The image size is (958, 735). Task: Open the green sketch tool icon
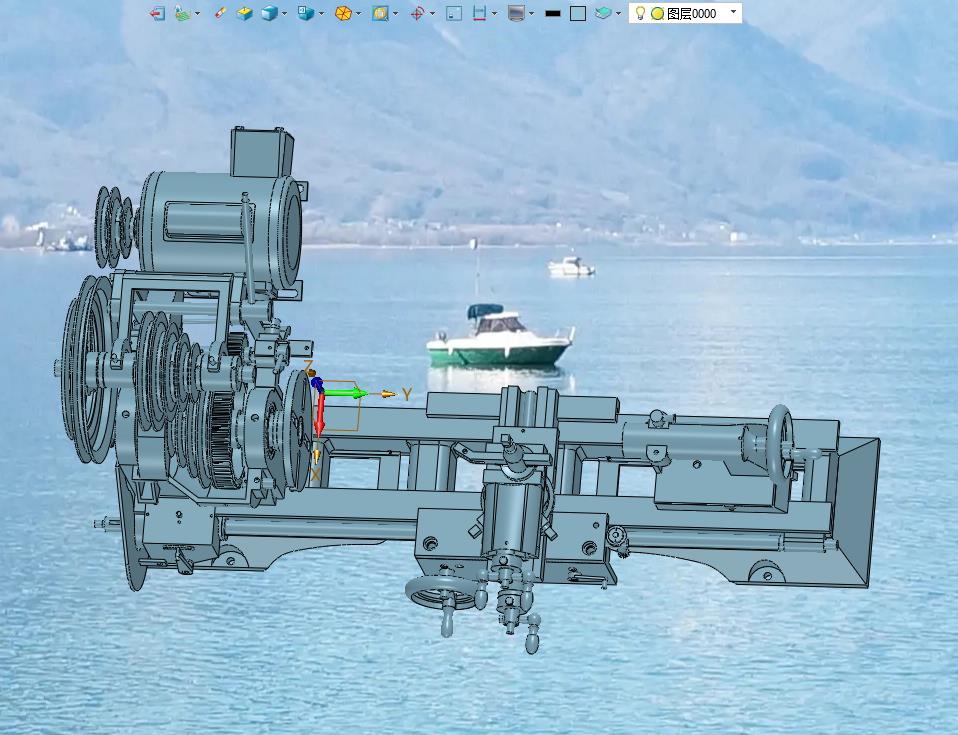coord(182,13)
